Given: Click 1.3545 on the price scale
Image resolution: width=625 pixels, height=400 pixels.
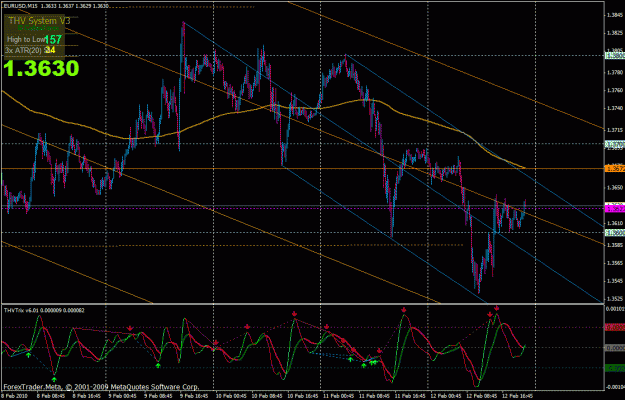Looking at the screenshot, I should [x=614, y=280].
